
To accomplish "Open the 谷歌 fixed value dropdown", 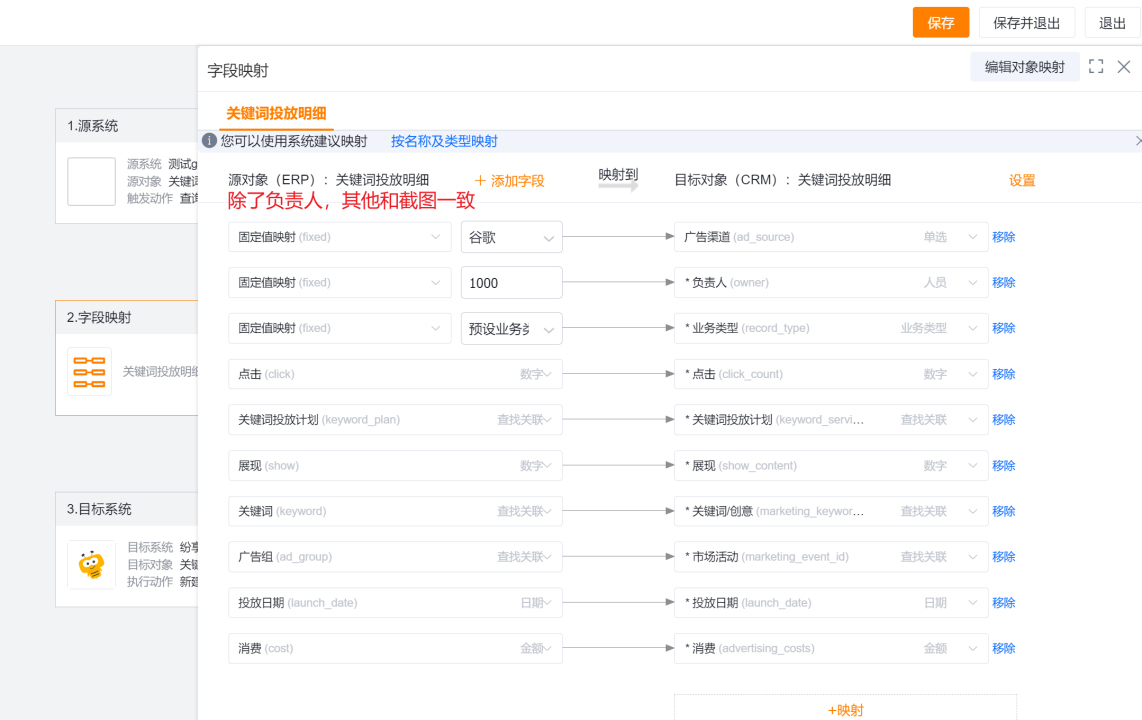I will (511, 237).
